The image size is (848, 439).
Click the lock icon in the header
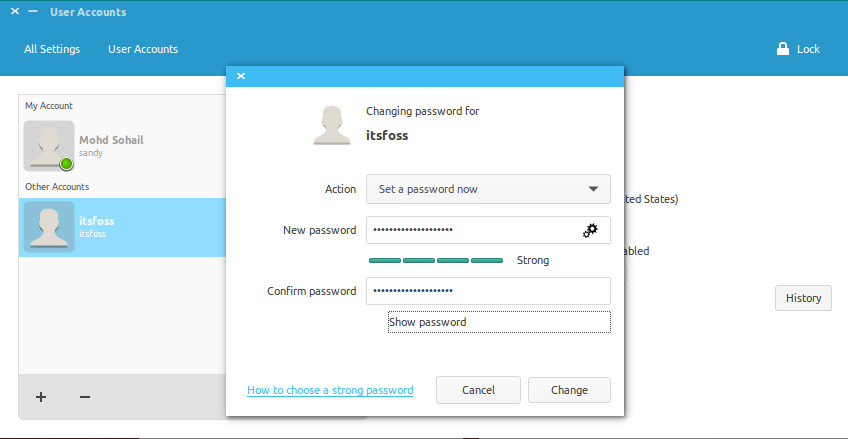click(783, 49)
